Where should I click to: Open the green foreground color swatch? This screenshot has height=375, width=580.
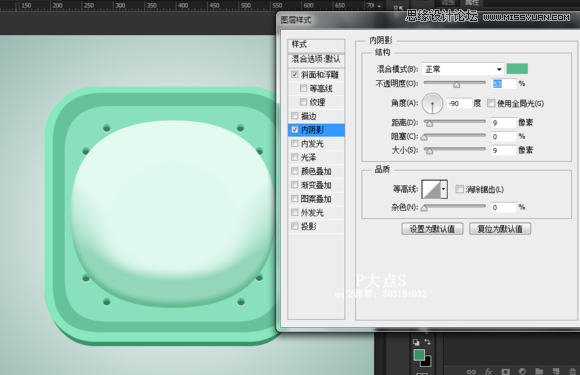[419, 355]
